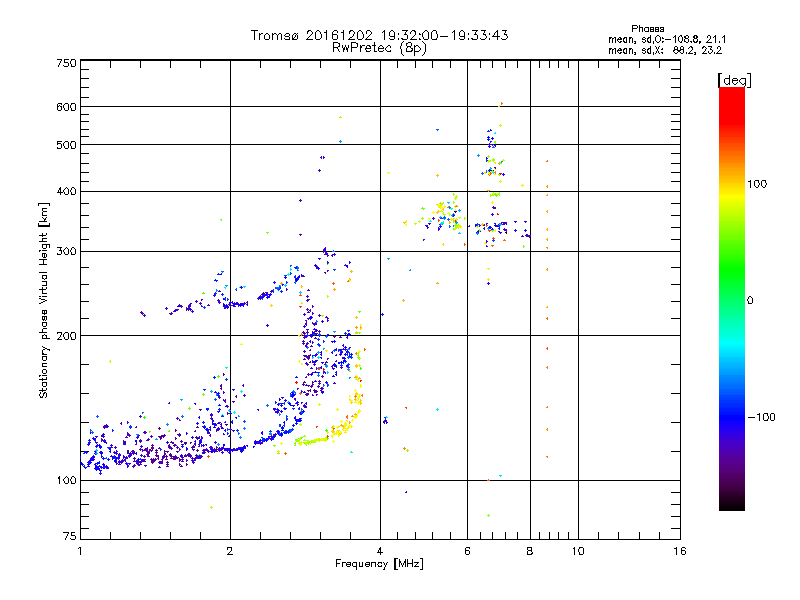
Task: Click the "8" label on the frequency axis
Action: [x=530, y=551]
